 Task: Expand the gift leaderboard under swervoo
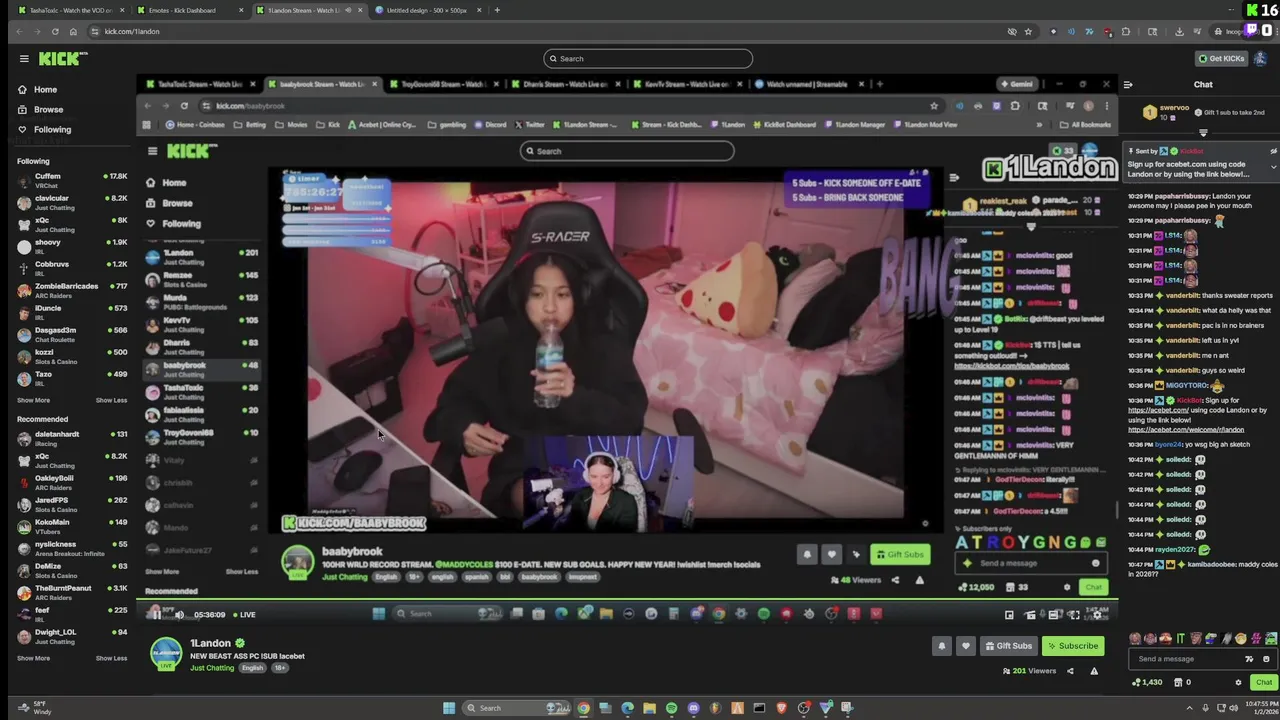pyautogui.click(x=1203, y=132)
